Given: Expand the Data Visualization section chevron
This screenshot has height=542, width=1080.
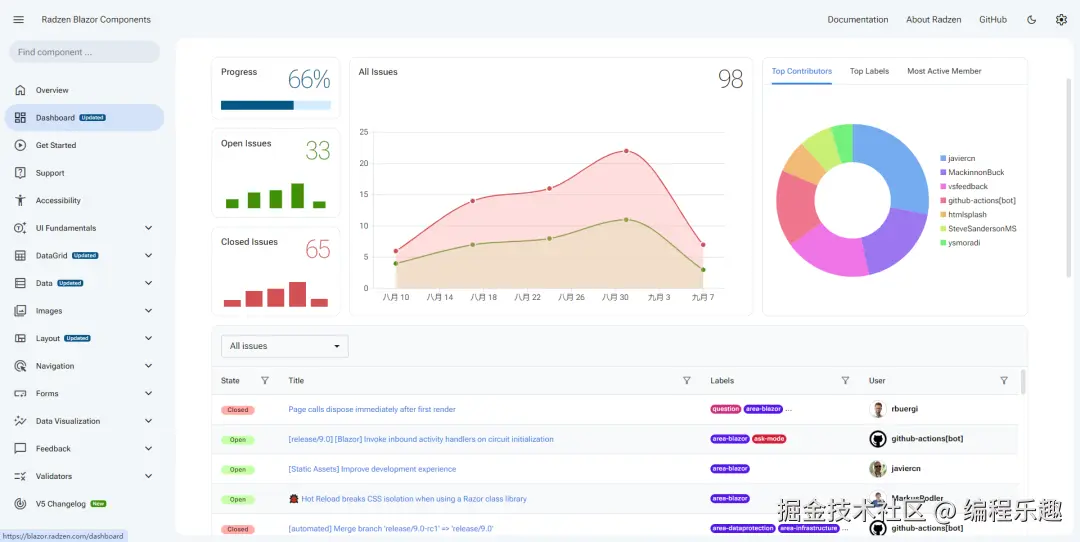Looking at the screenshot, I should 148,421.
